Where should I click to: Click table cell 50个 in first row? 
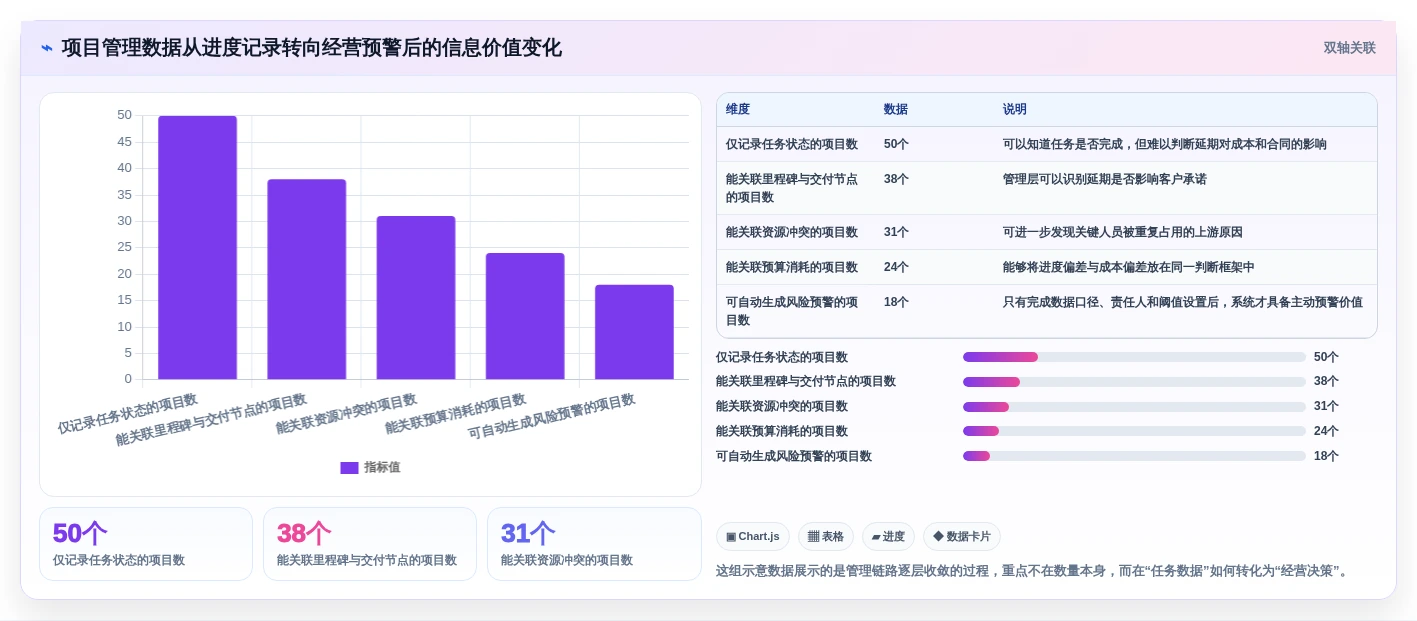(x=896, y=144)
